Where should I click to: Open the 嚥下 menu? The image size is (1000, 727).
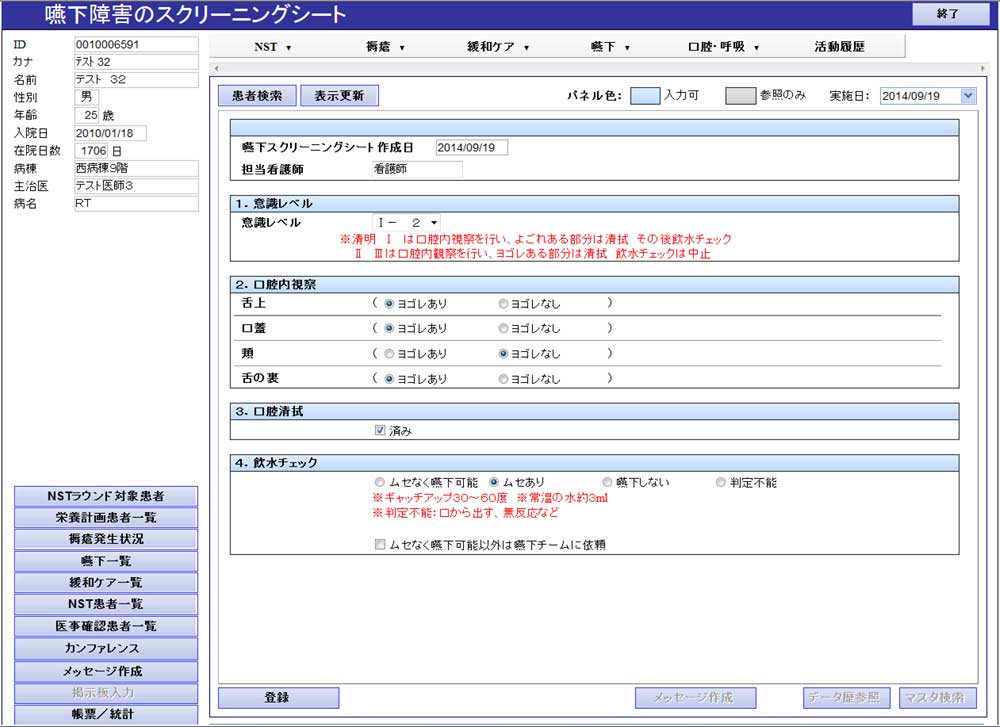(610, 47)
